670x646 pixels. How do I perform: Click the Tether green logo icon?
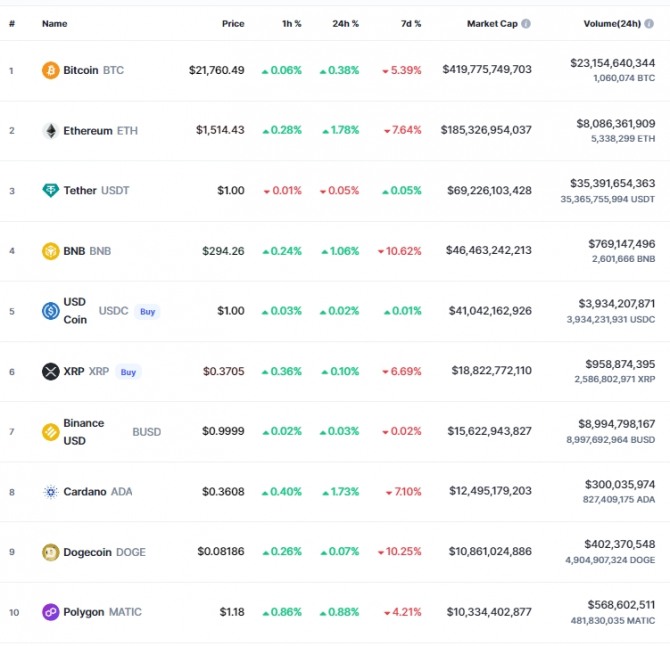(50, 191)
